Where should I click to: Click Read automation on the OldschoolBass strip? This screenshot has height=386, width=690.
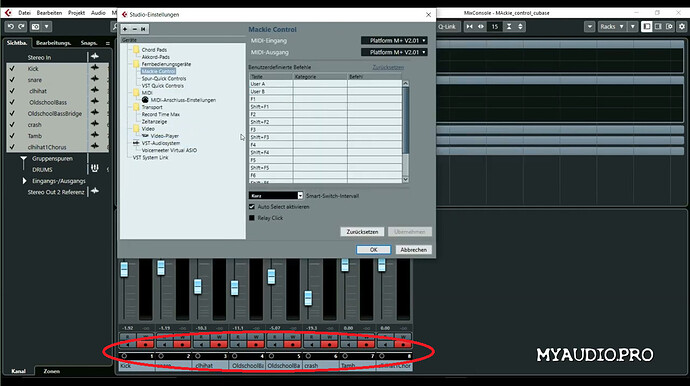click(x=238, y=337)
